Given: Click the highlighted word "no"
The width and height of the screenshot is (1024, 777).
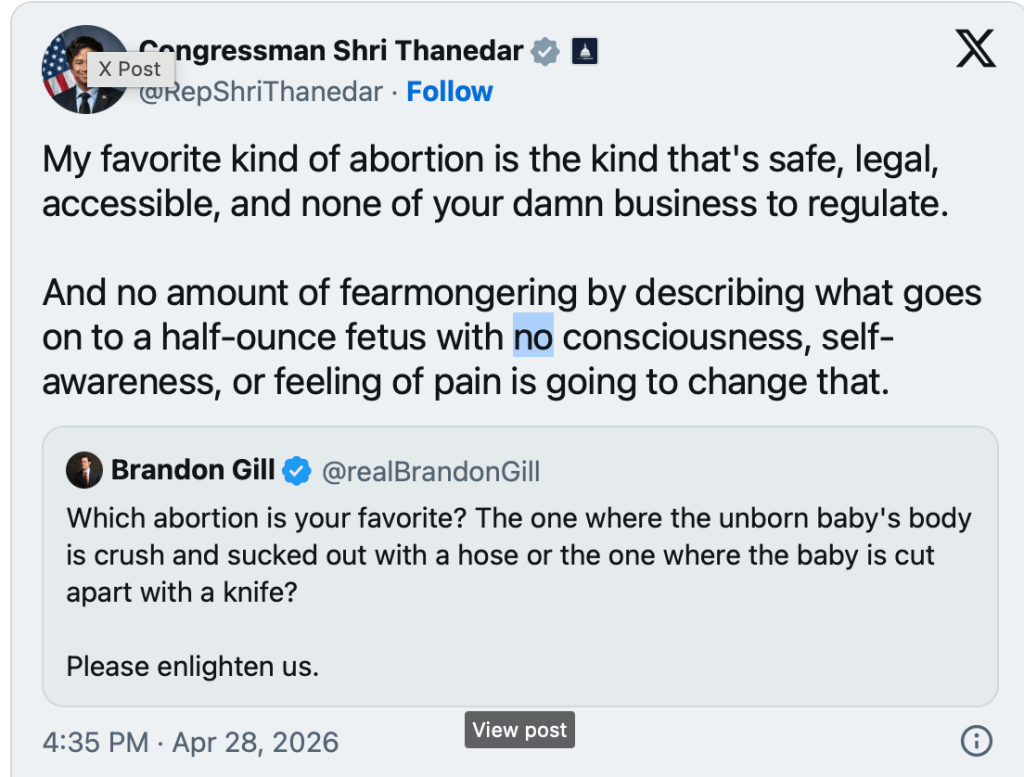Looking at the screenshot, I should [x=533, y=338].
